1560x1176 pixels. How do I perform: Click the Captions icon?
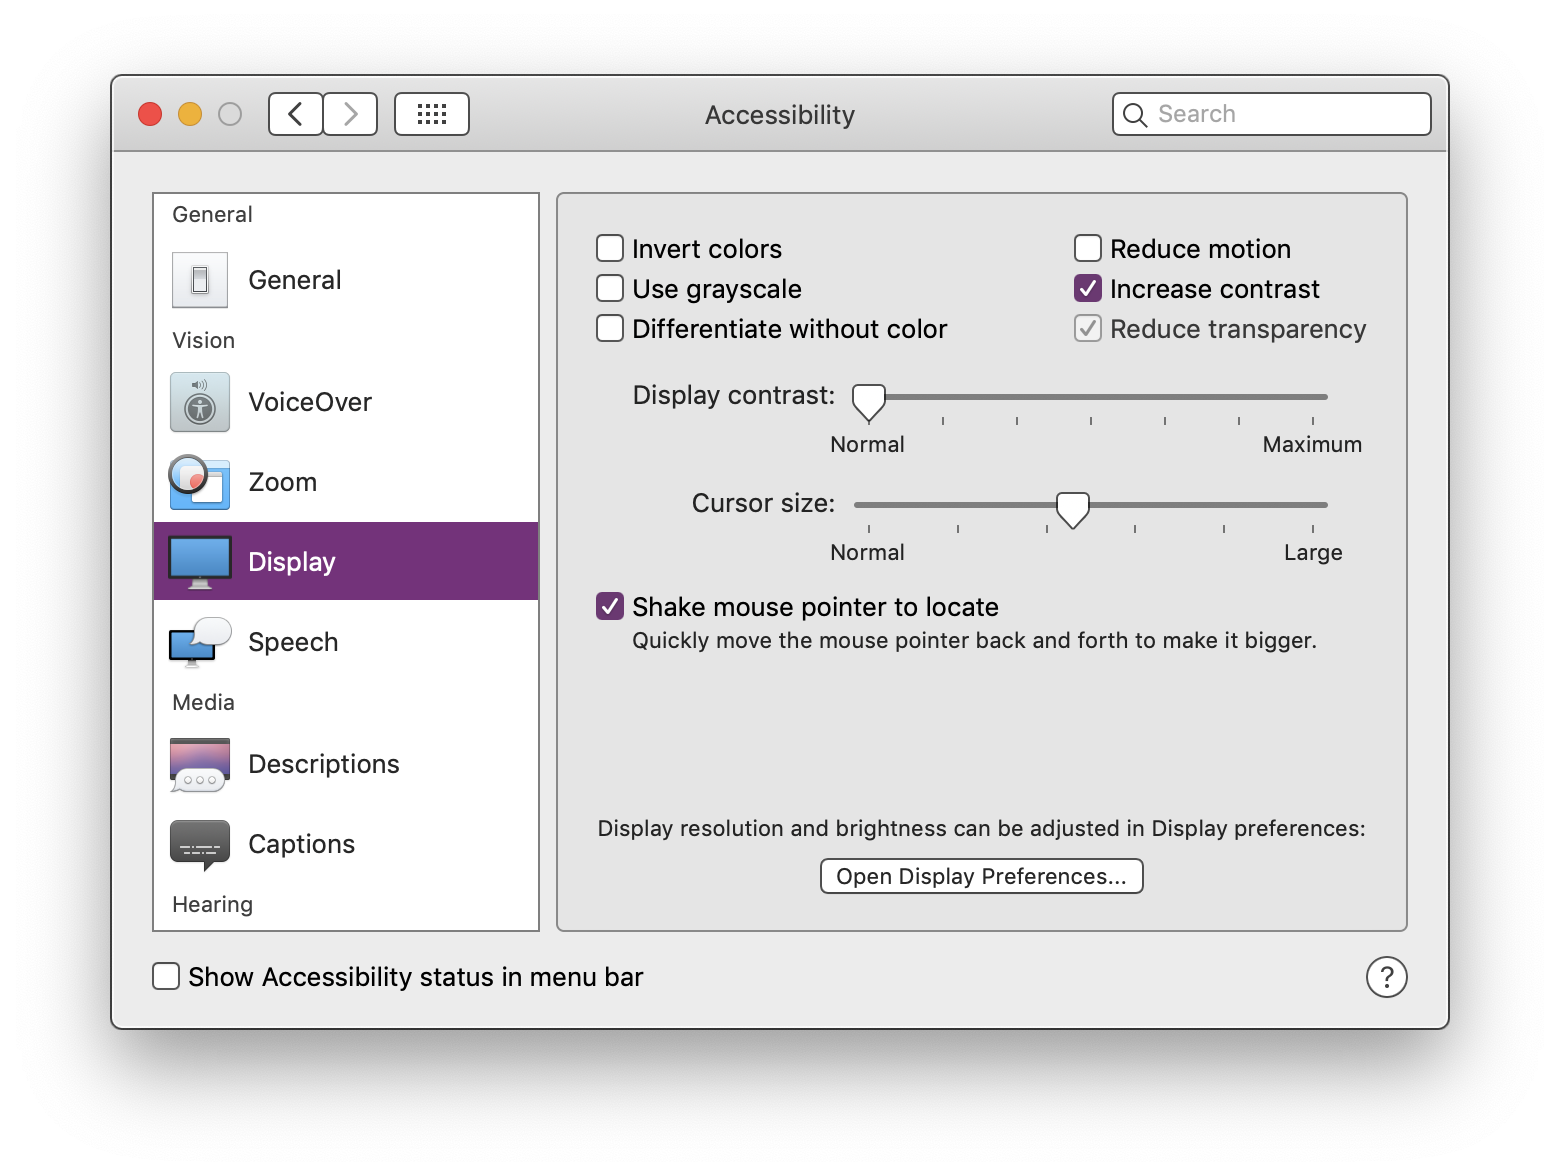point(200,845)
